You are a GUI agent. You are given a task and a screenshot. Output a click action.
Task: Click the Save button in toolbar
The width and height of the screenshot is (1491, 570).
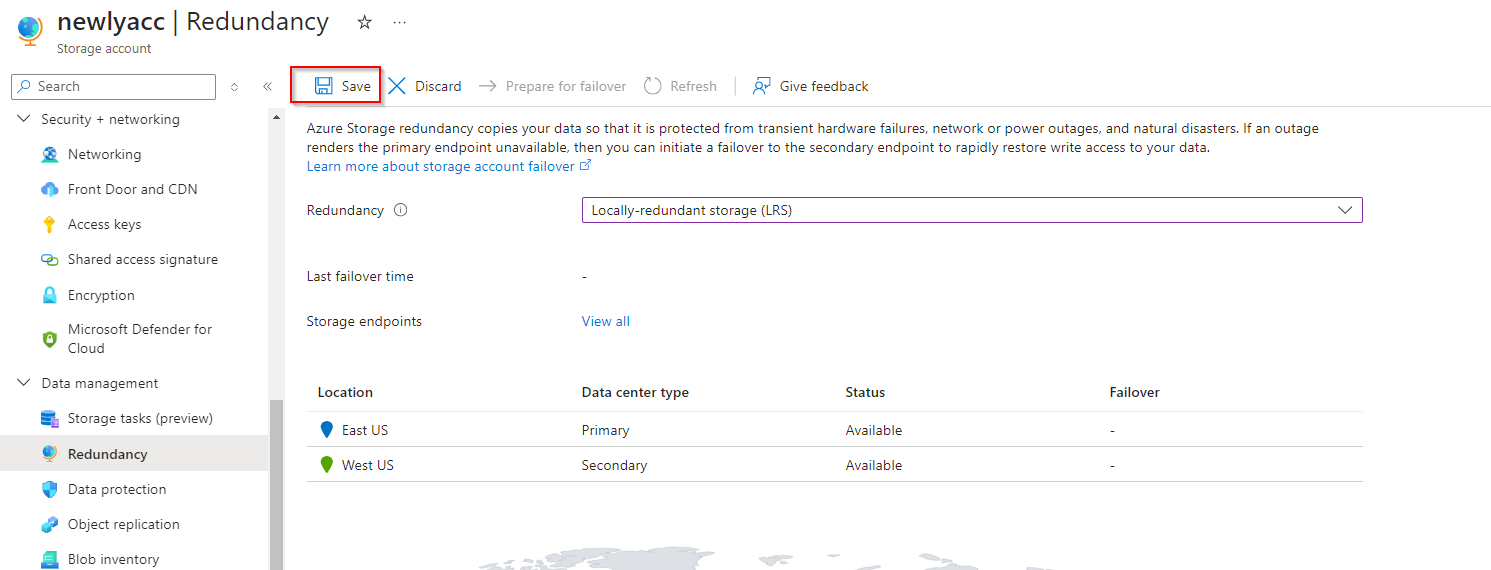342,86
